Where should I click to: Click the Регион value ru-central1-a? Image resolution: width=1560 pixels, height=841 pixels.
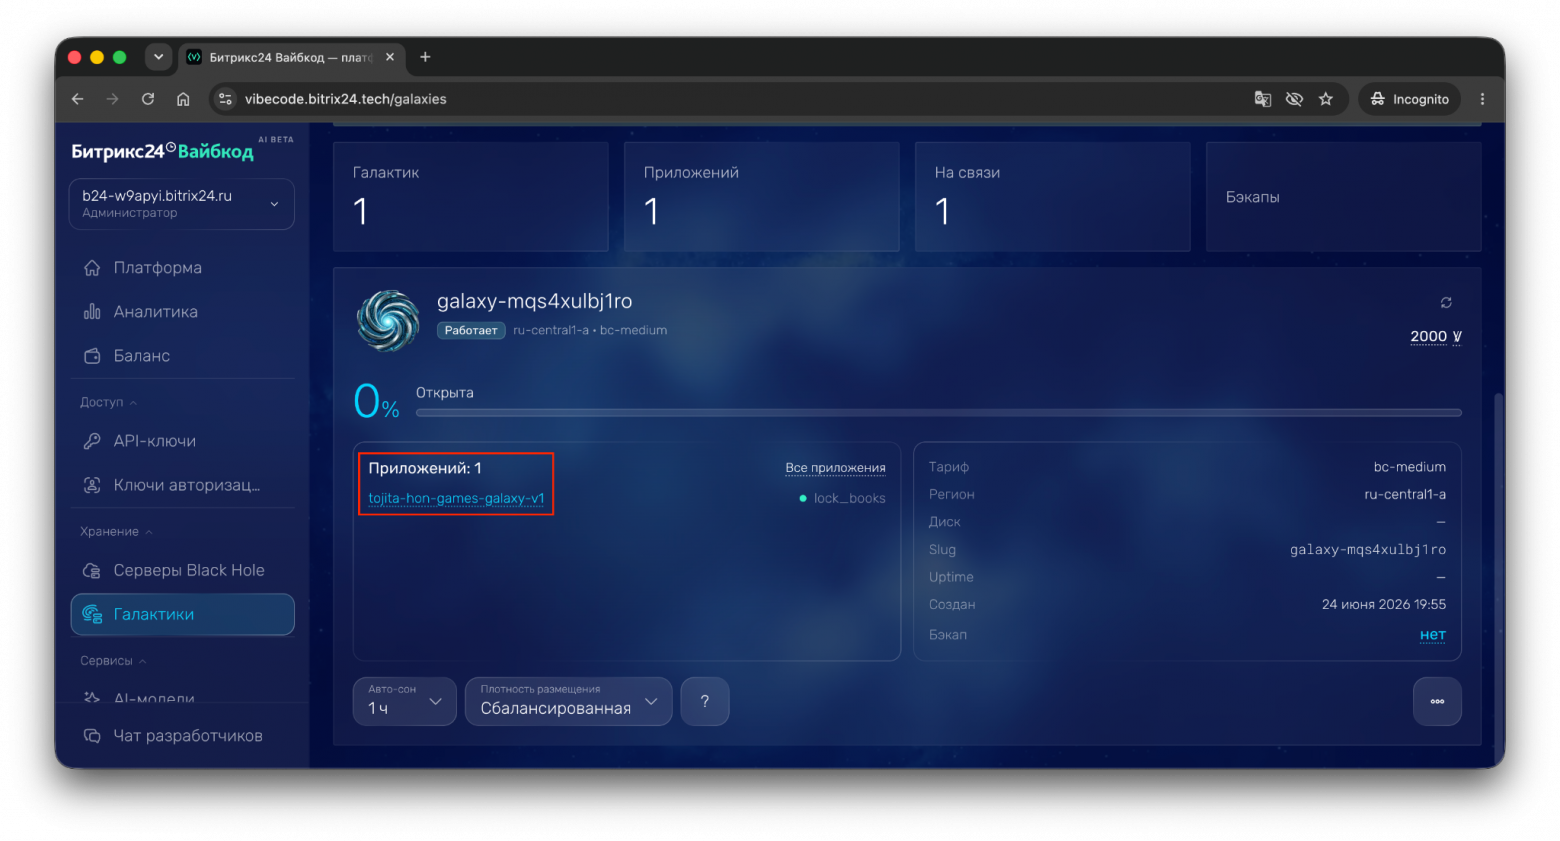[x=1404, y=494]
